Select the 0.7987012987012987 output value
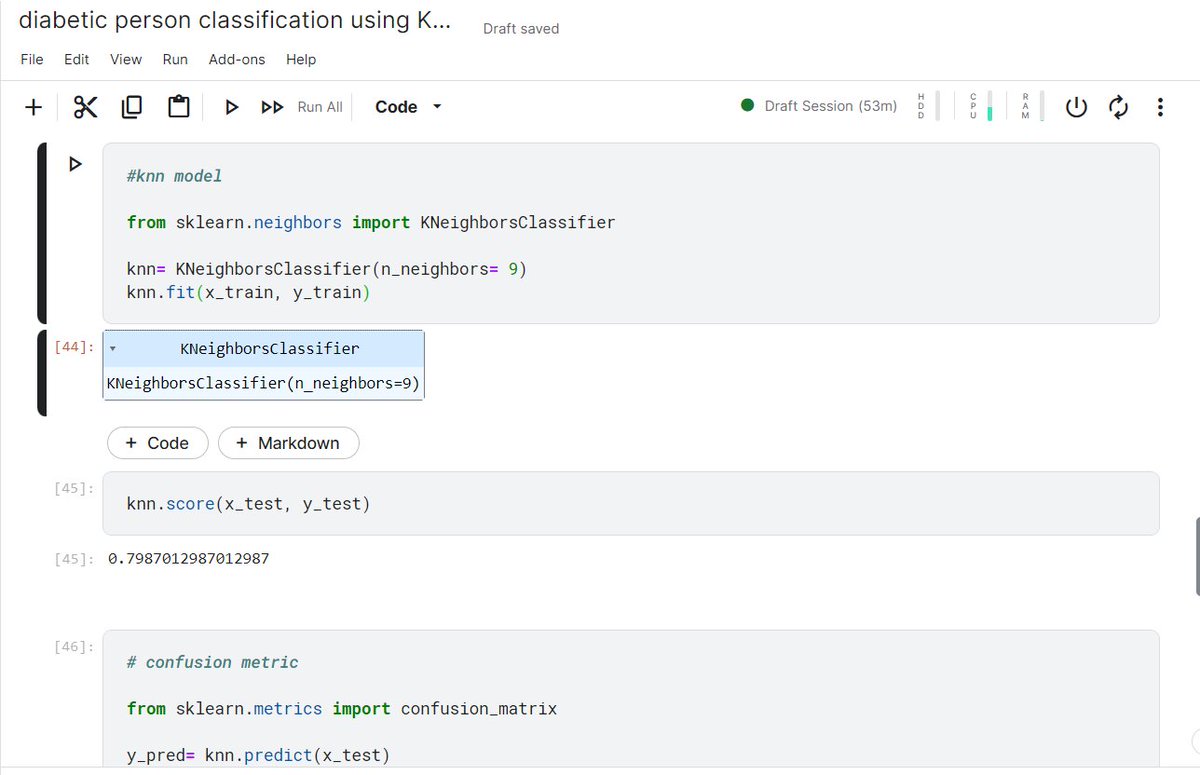The width and height of the screenshot is (1200, 775). point(188,558)
